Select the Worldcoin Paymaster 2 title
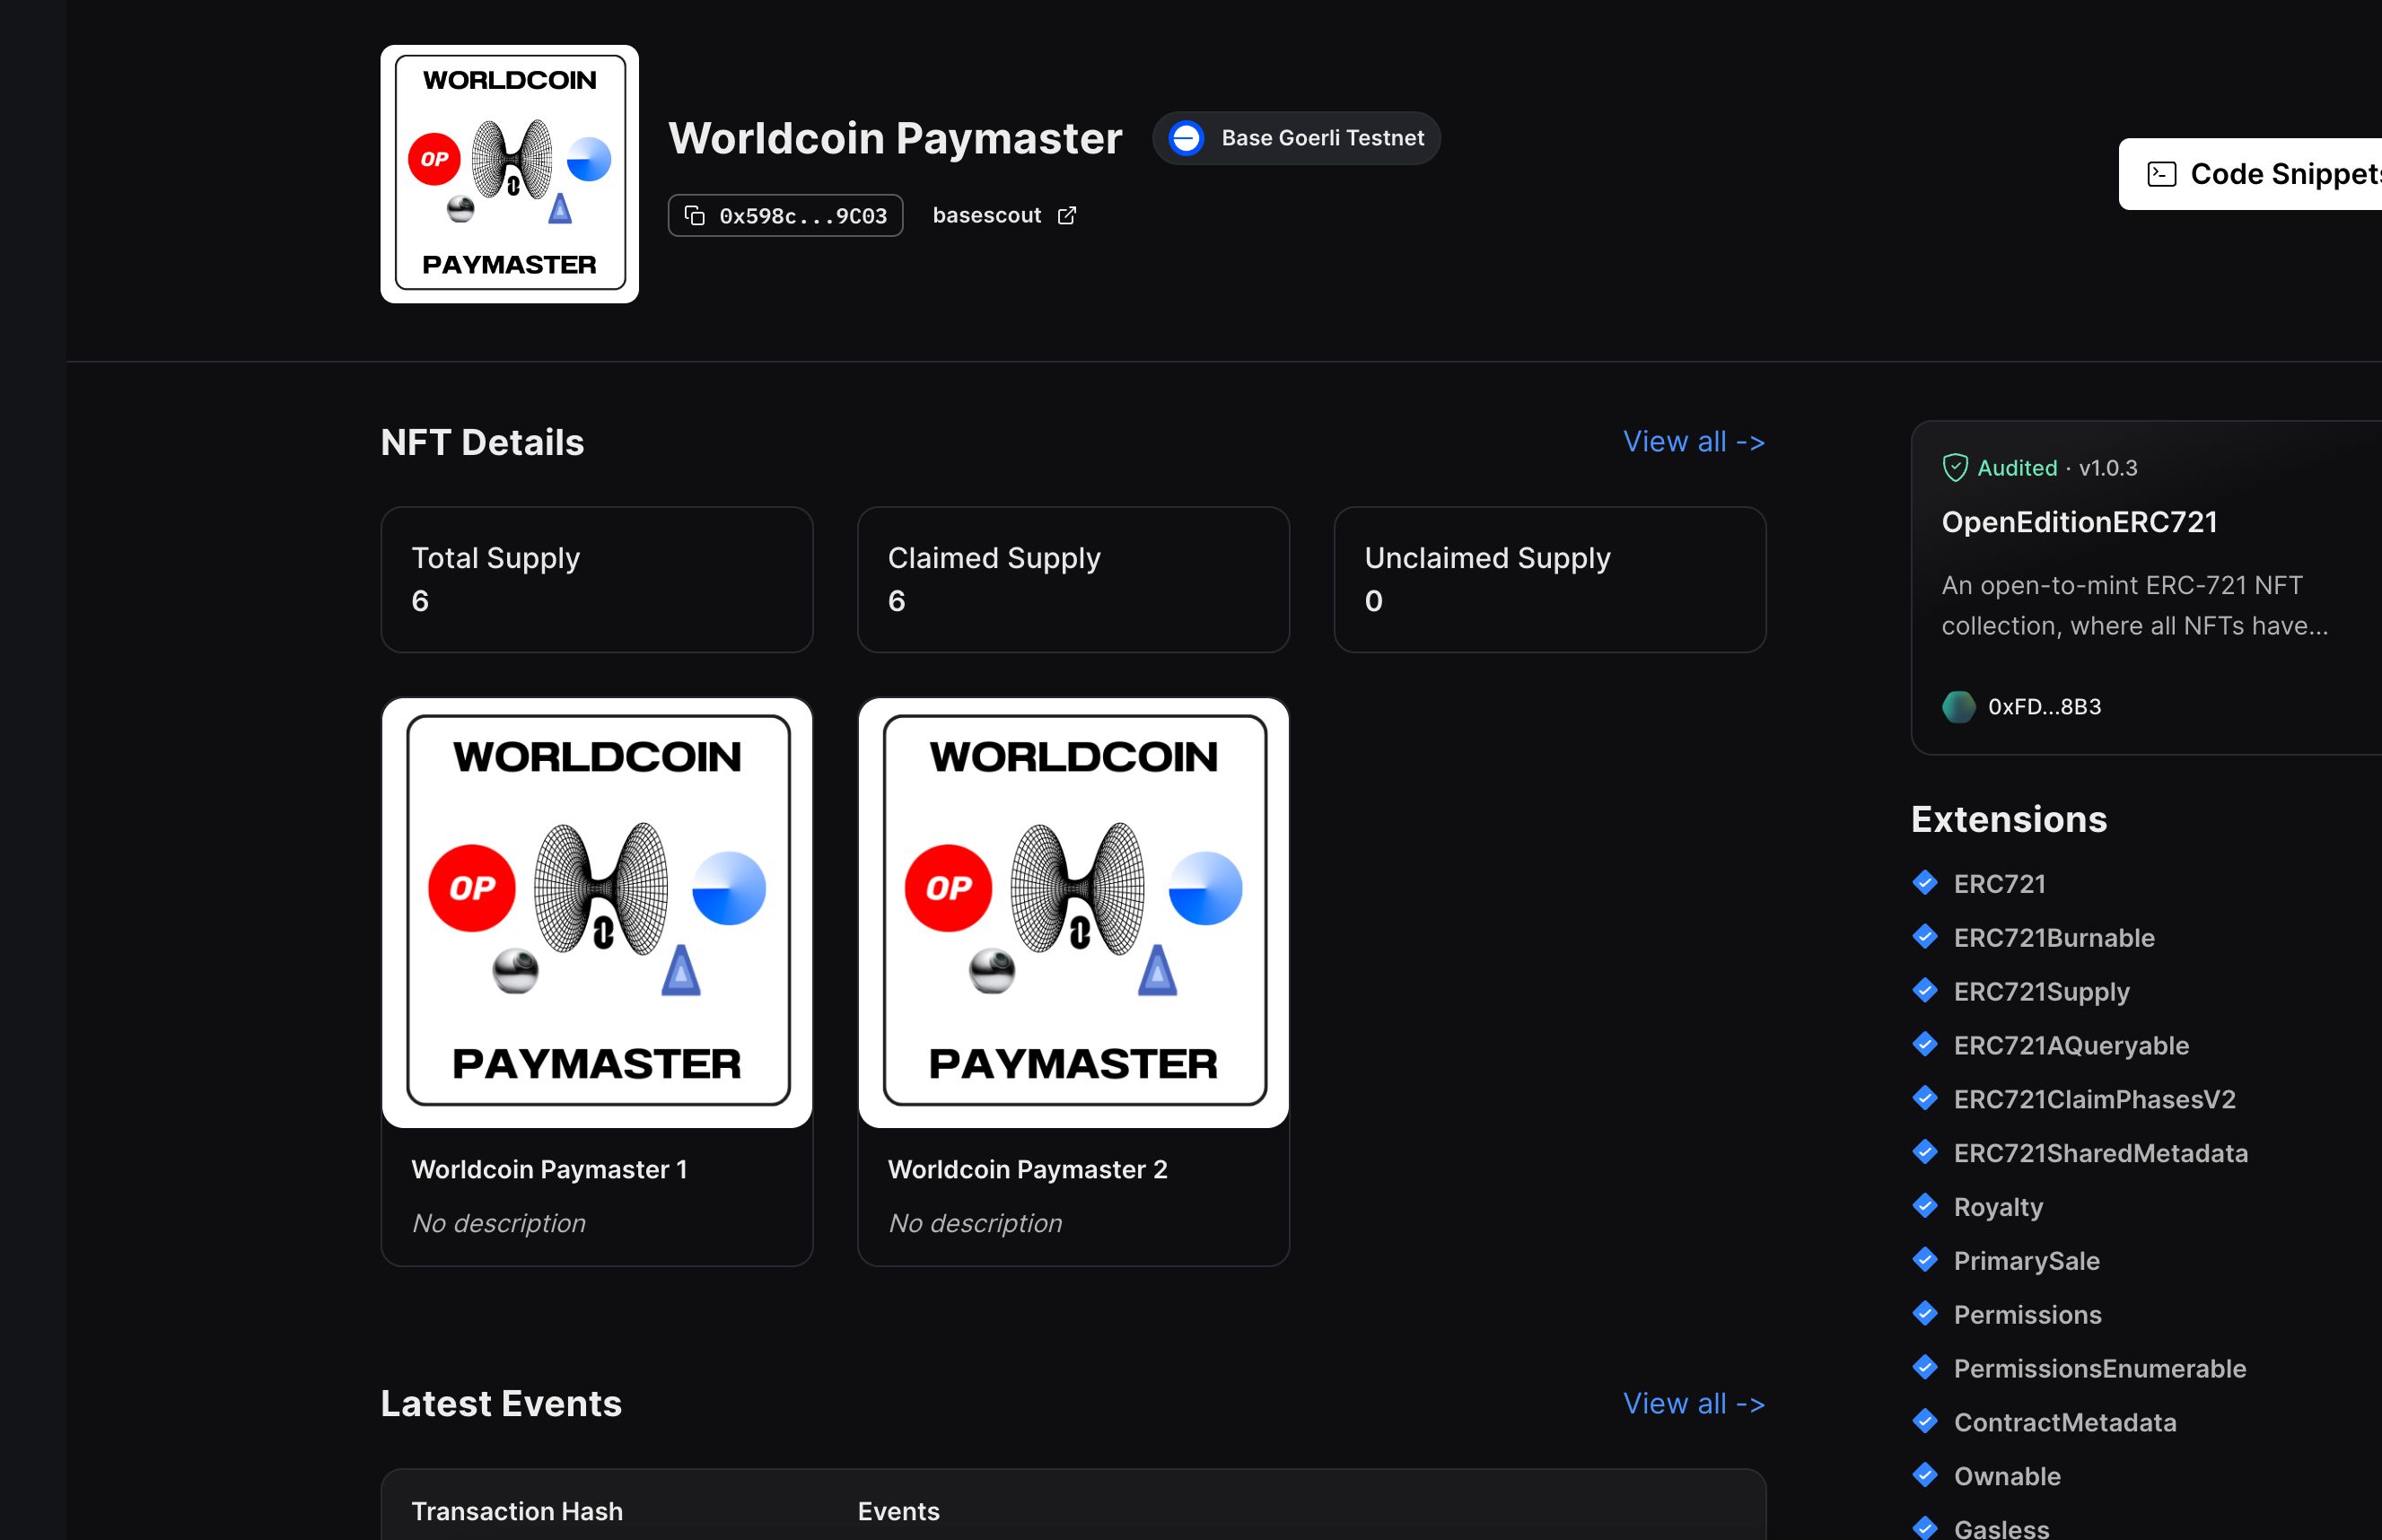Image resolution: width=2382 pixels, height=1540 pixels. 1027,1169
